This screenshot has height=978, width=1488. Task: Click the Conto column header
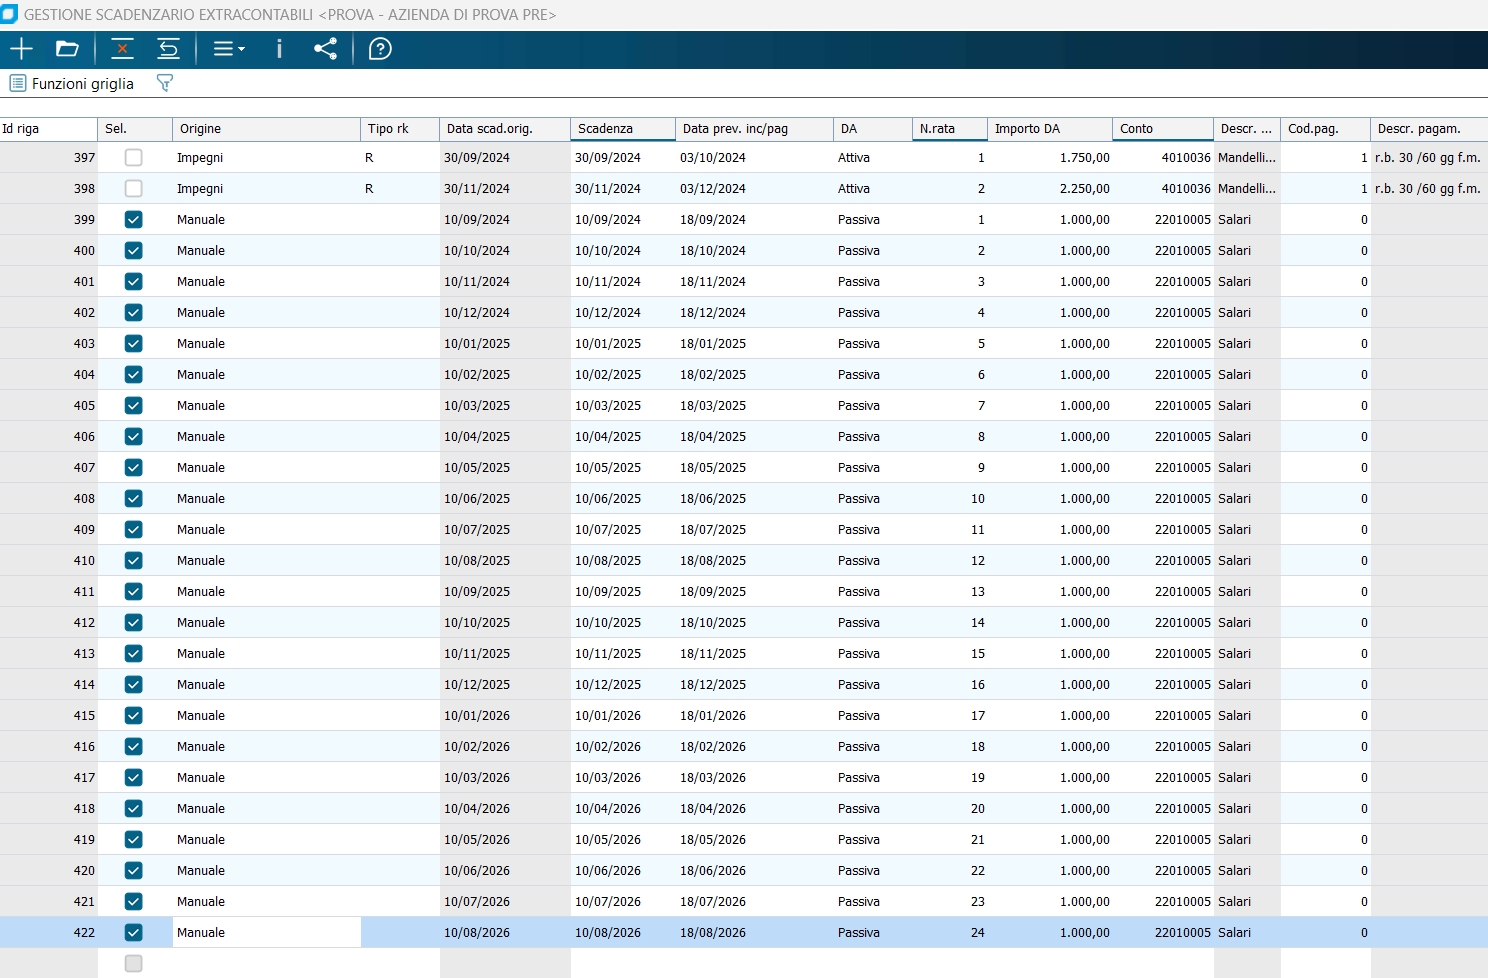click(x=1162, y=129)
